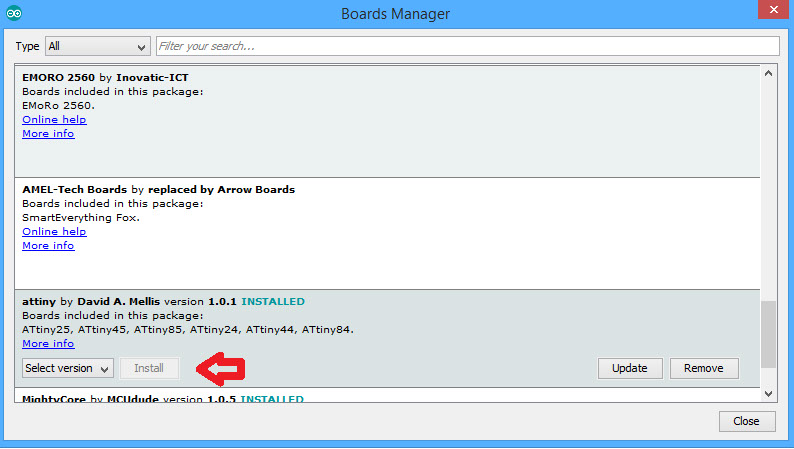Click the INSTALLED label for attiny
Viewport: 794px width, 449px height.
pyautogui.click(x=273, y=301)
